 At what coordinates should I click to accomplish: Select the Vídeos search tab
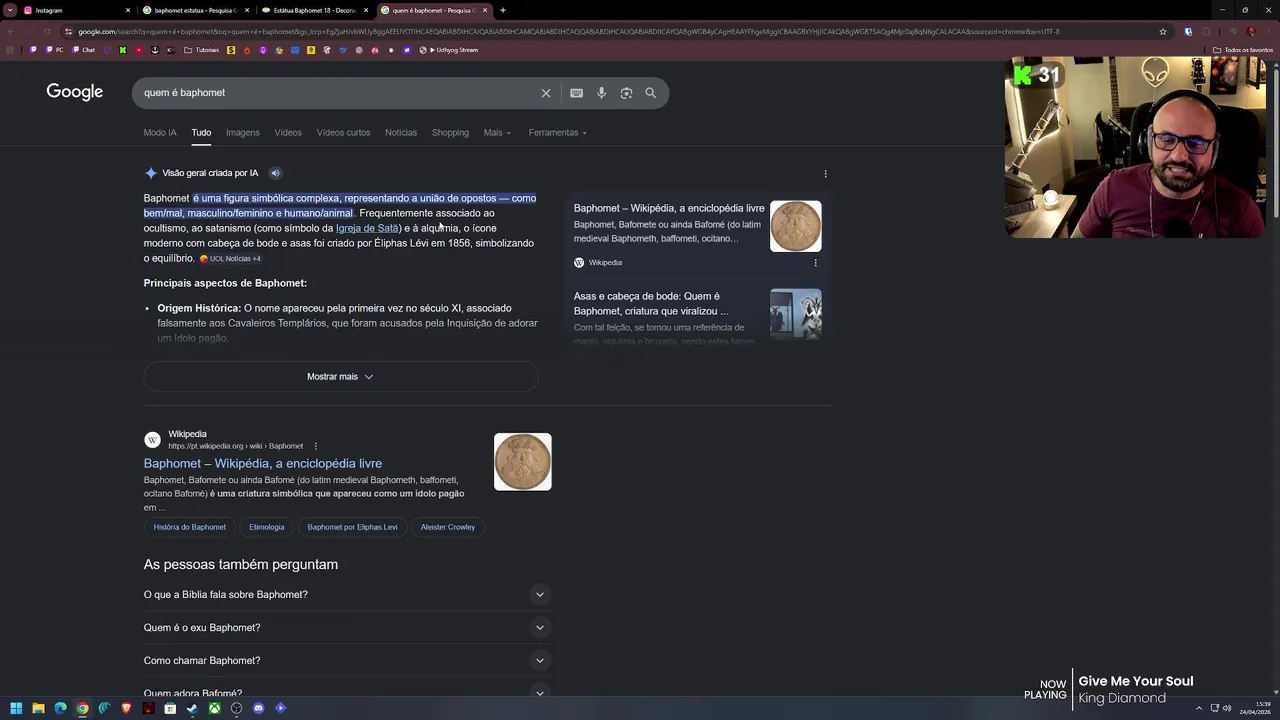288,133
